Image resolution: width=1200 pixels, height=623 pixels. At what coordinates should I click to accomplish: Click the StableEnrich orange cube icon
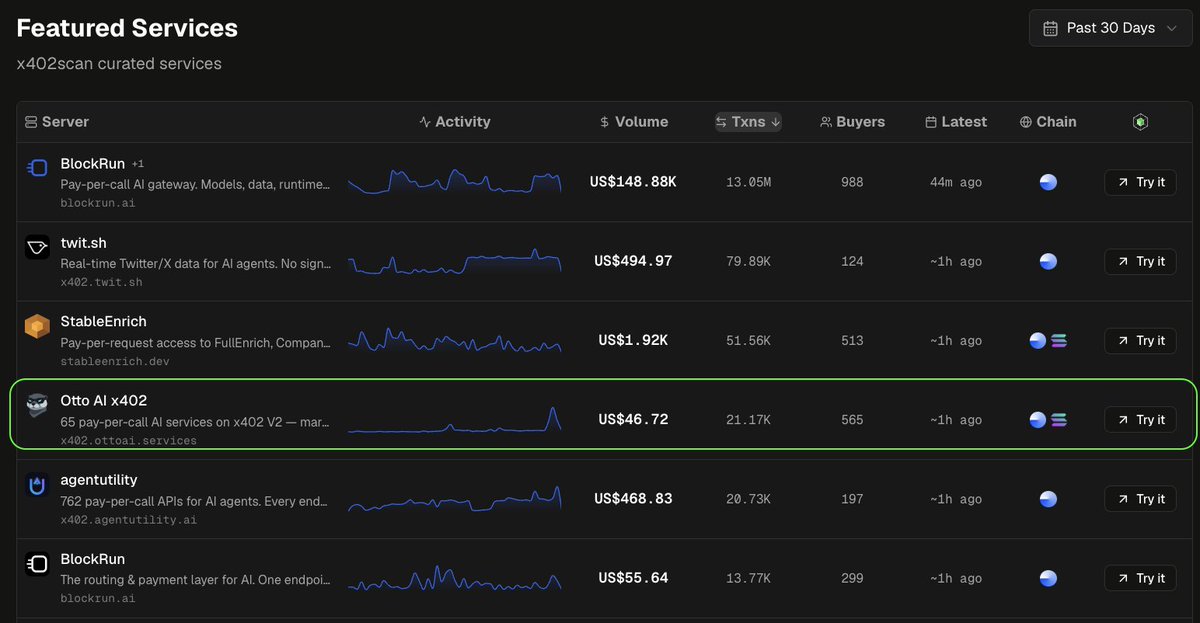coord(37,327)
